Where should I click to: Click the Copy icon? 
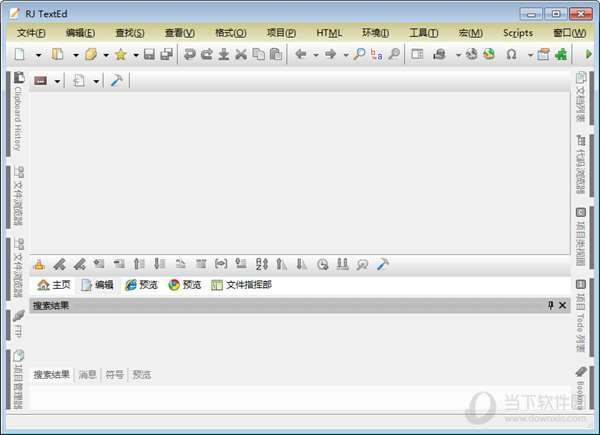(259, 54)
